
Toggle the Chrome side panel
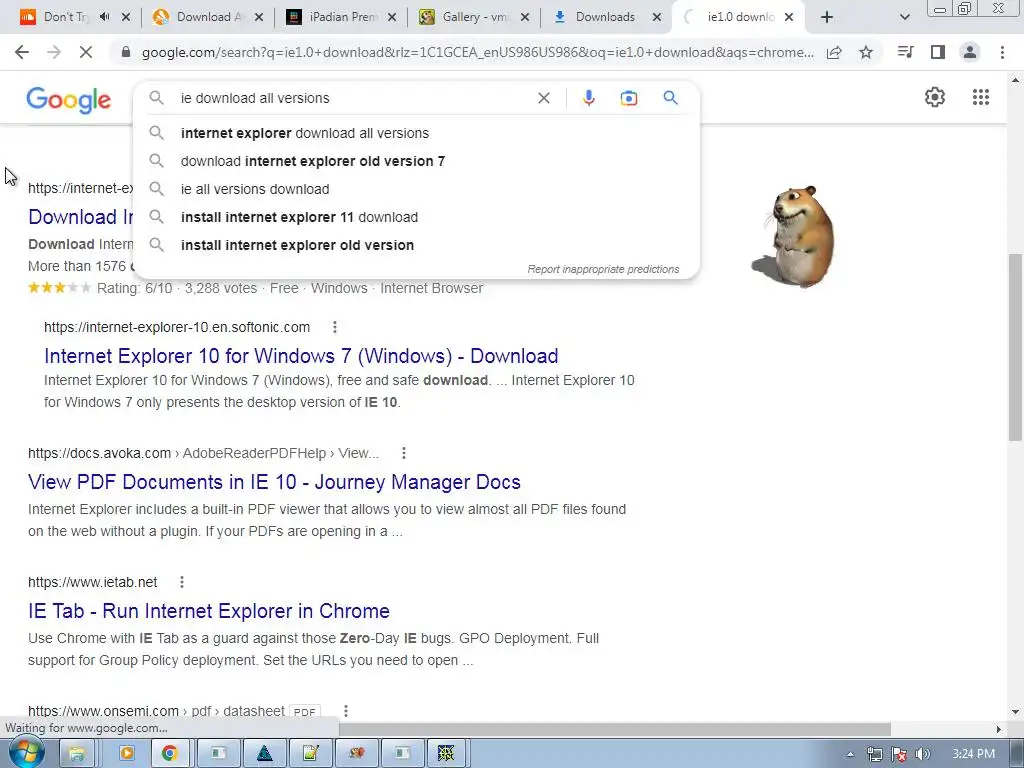pos(938,52)
